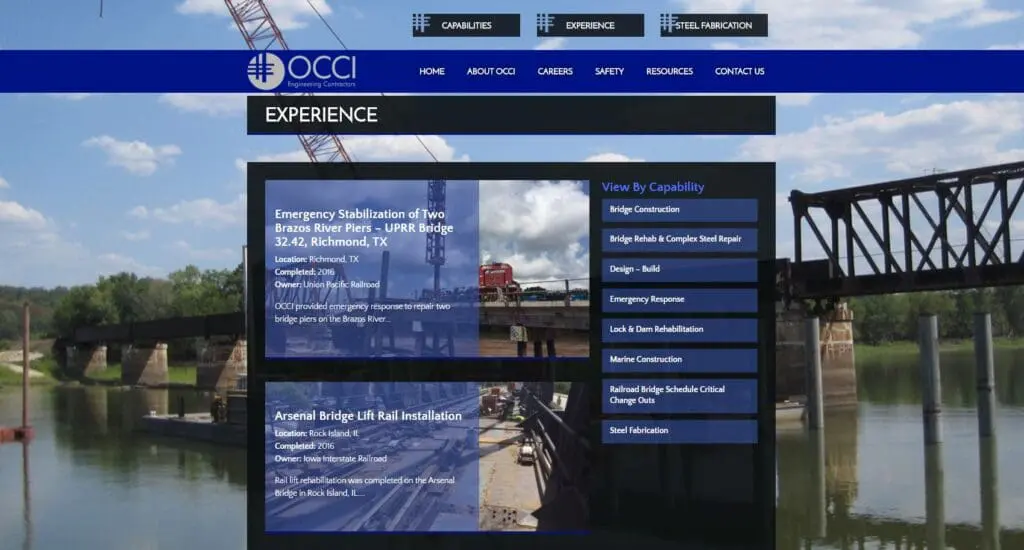Click the 'Rail lift rehabilitation was completed' description
The image size is (1024, 550).
click(364, 487)
